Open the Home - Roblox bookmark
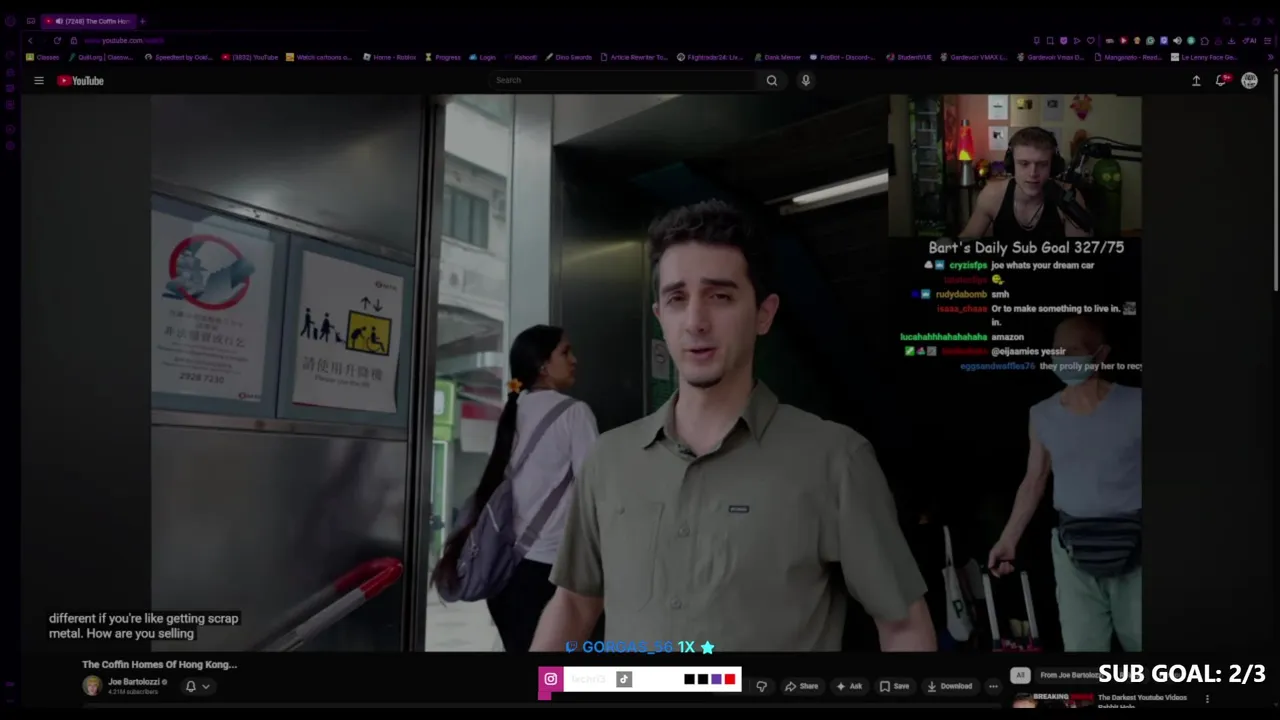1280x720 pixels. click(390, 57)
